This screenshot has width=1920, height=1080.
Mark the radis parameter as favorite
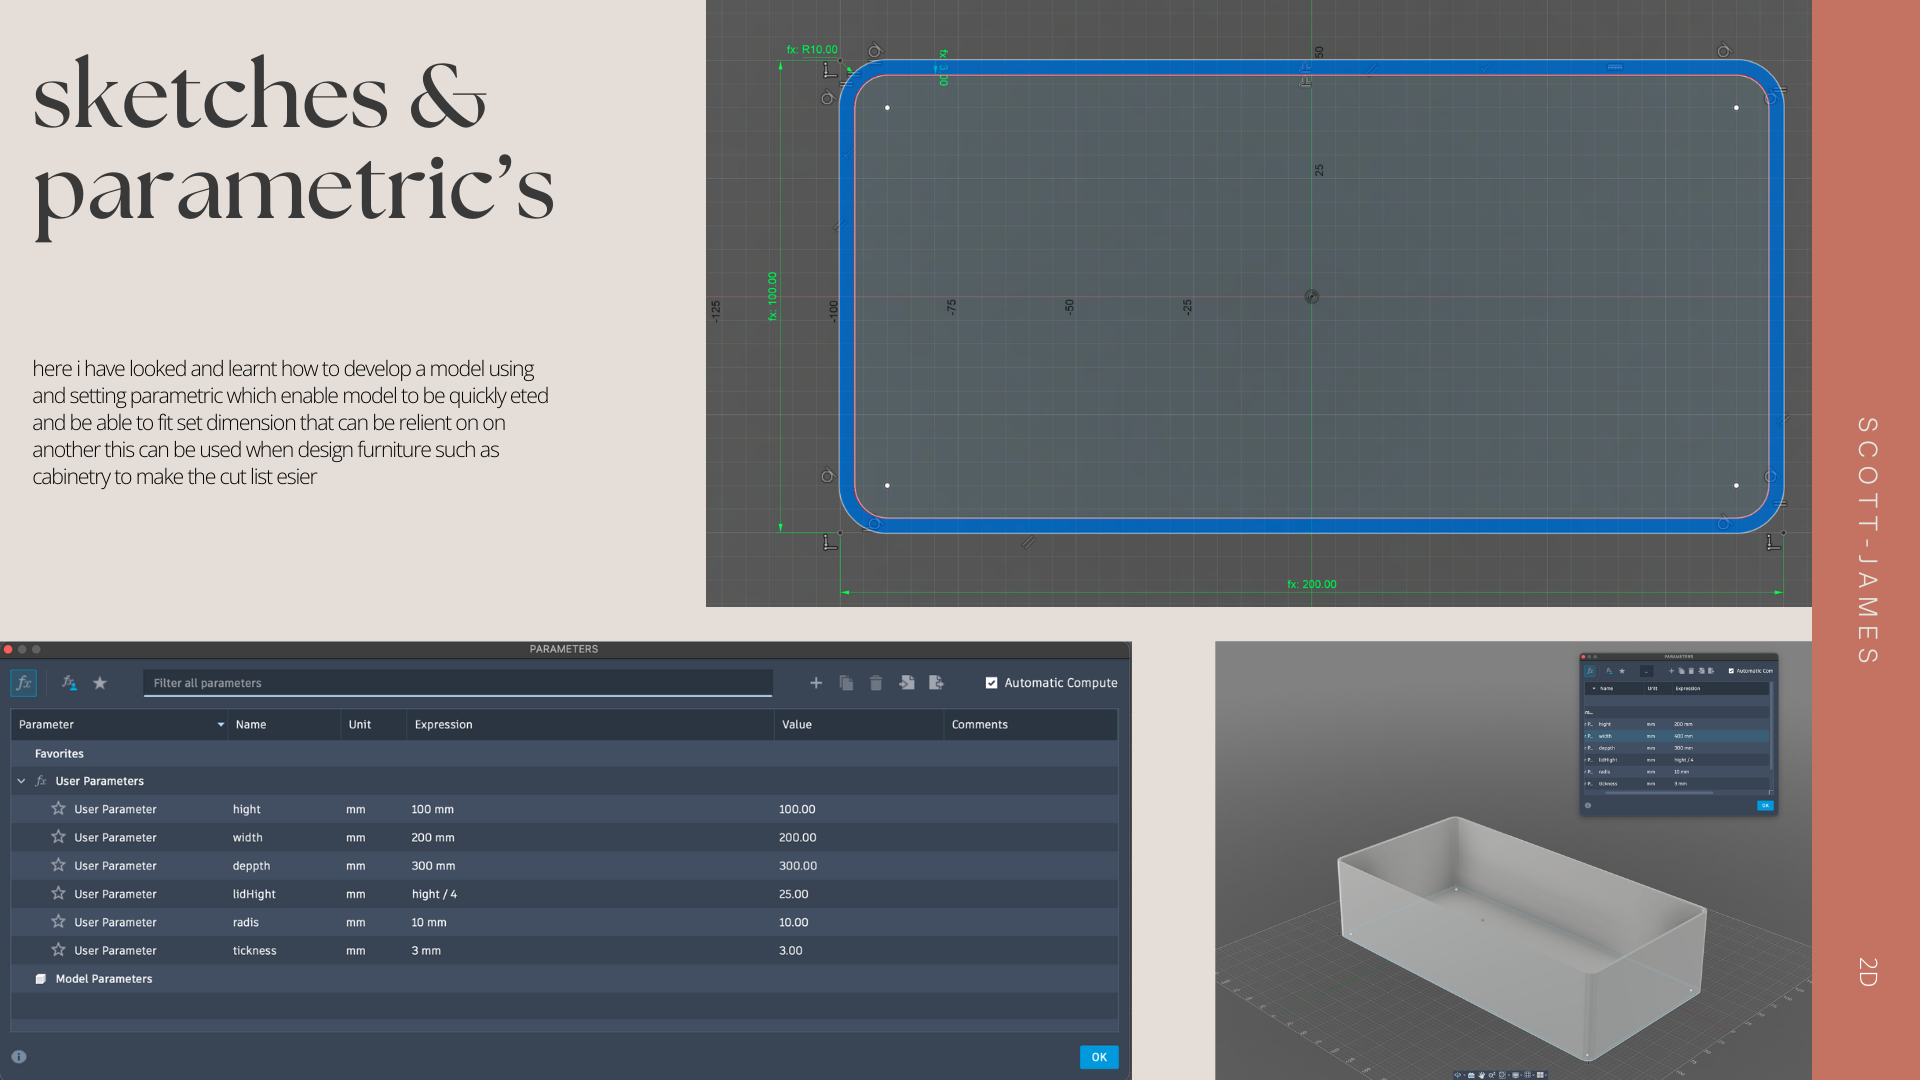(x=58, y=922)
